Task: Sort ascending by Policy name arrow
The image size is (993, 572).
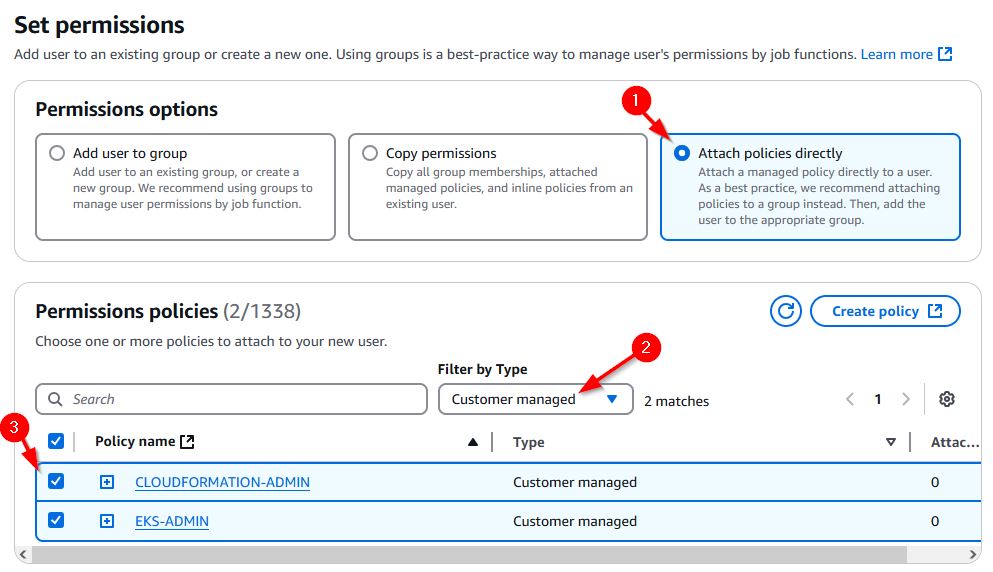Action: (x=473, y=442)
